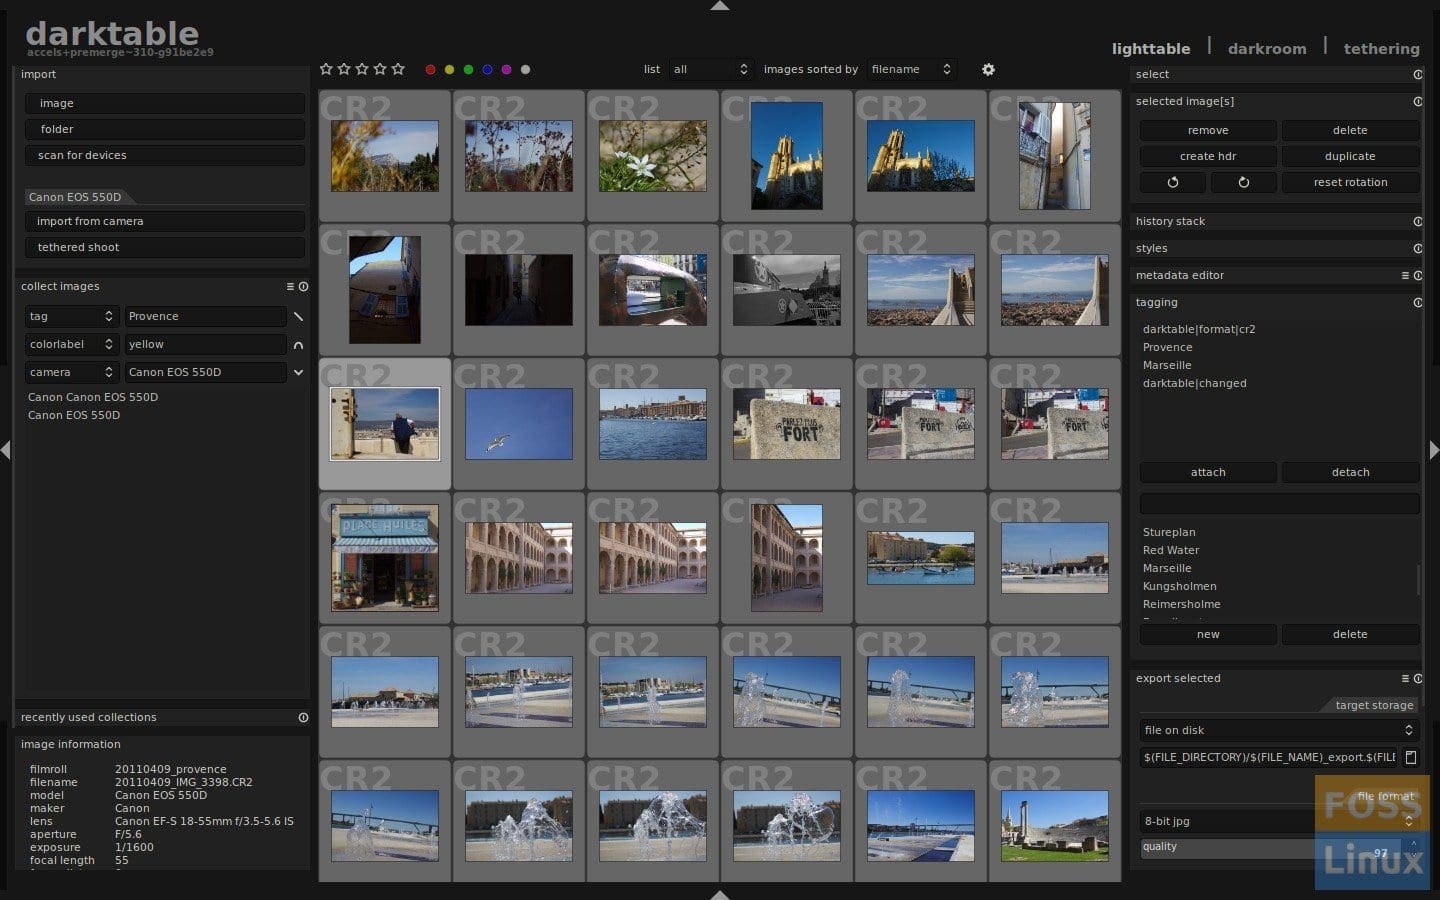Collapse the left side panel arrow
This screenshot has height=900, width=1440.
click(x=6, y=450)
